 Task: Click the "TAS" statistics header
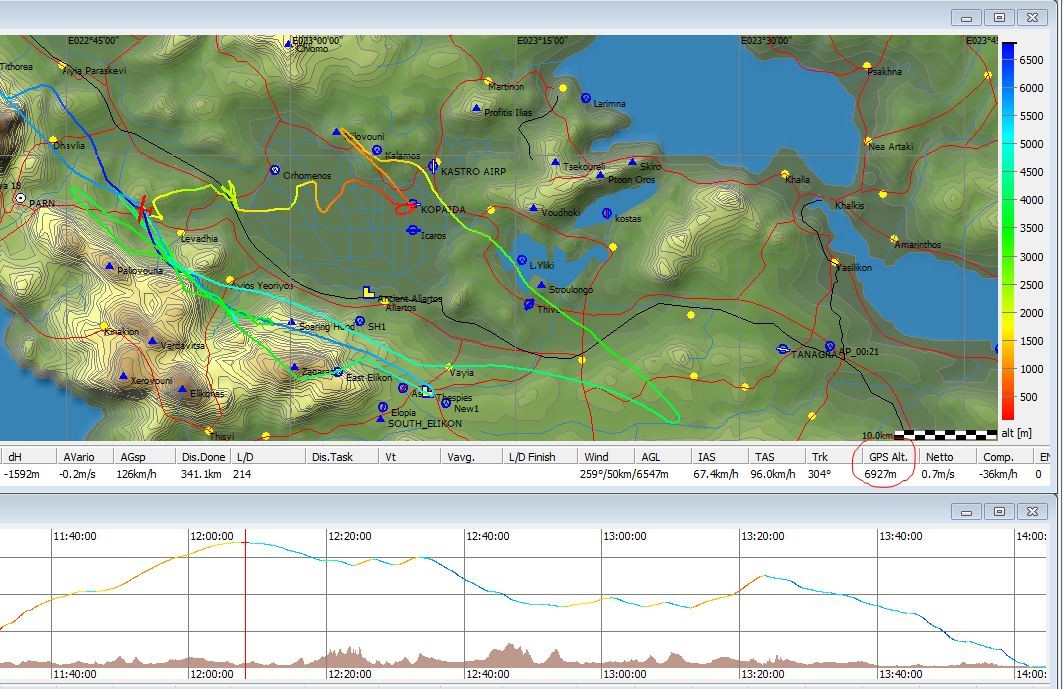pos(765,457)
